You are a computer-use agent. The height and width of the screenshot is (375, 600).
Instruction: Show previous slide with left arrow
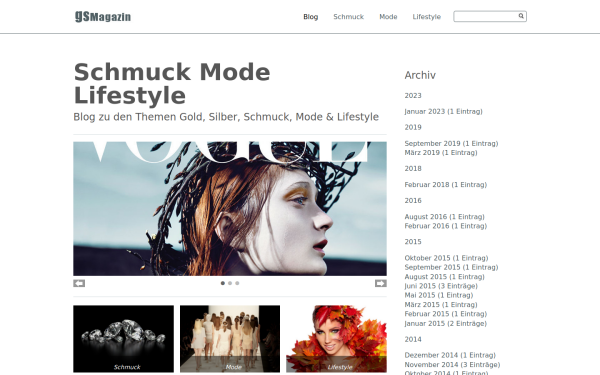point(79,283)
